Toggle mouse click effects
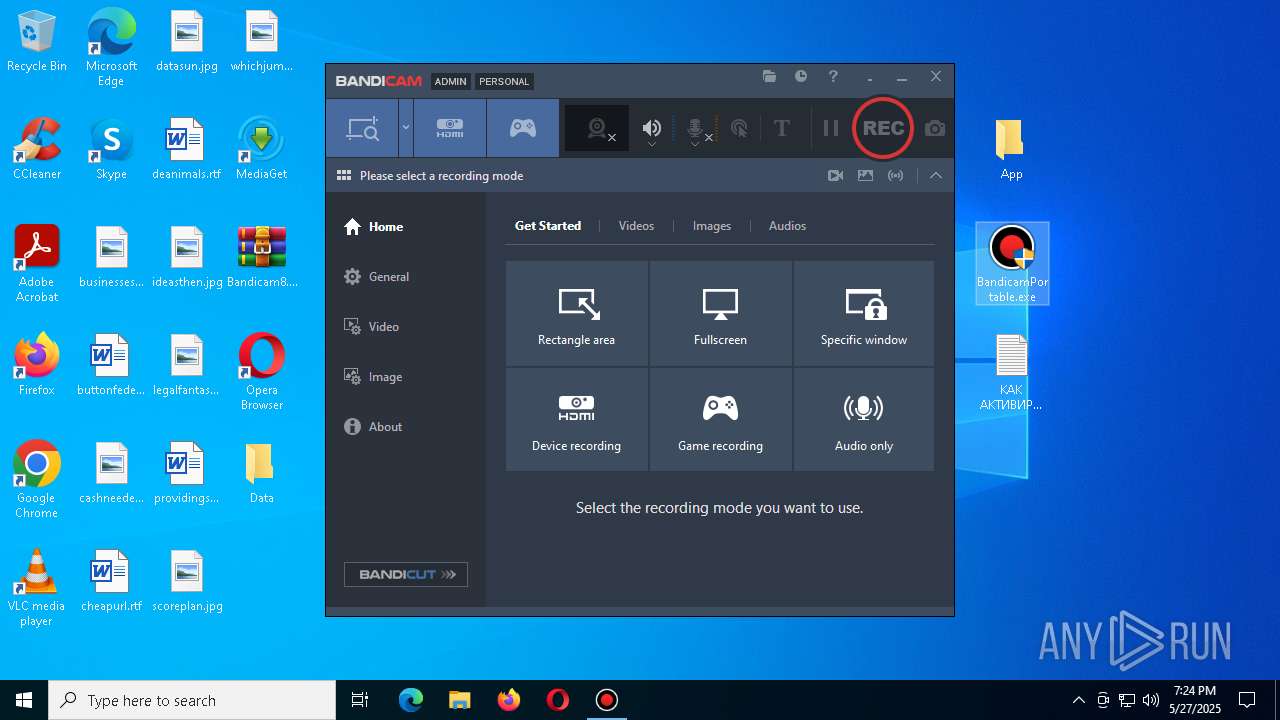The height and width of the screenshot is (720, 1280). [739, 128]
